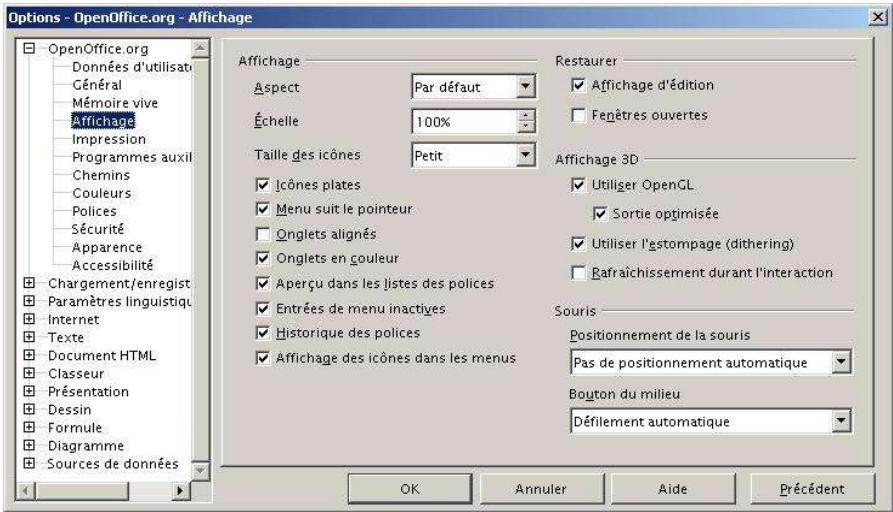Select Programmes auxiliaires in the tree
The height and width of the screenshot is (512, 893).
pyautogui.click(x=132, y=157)
